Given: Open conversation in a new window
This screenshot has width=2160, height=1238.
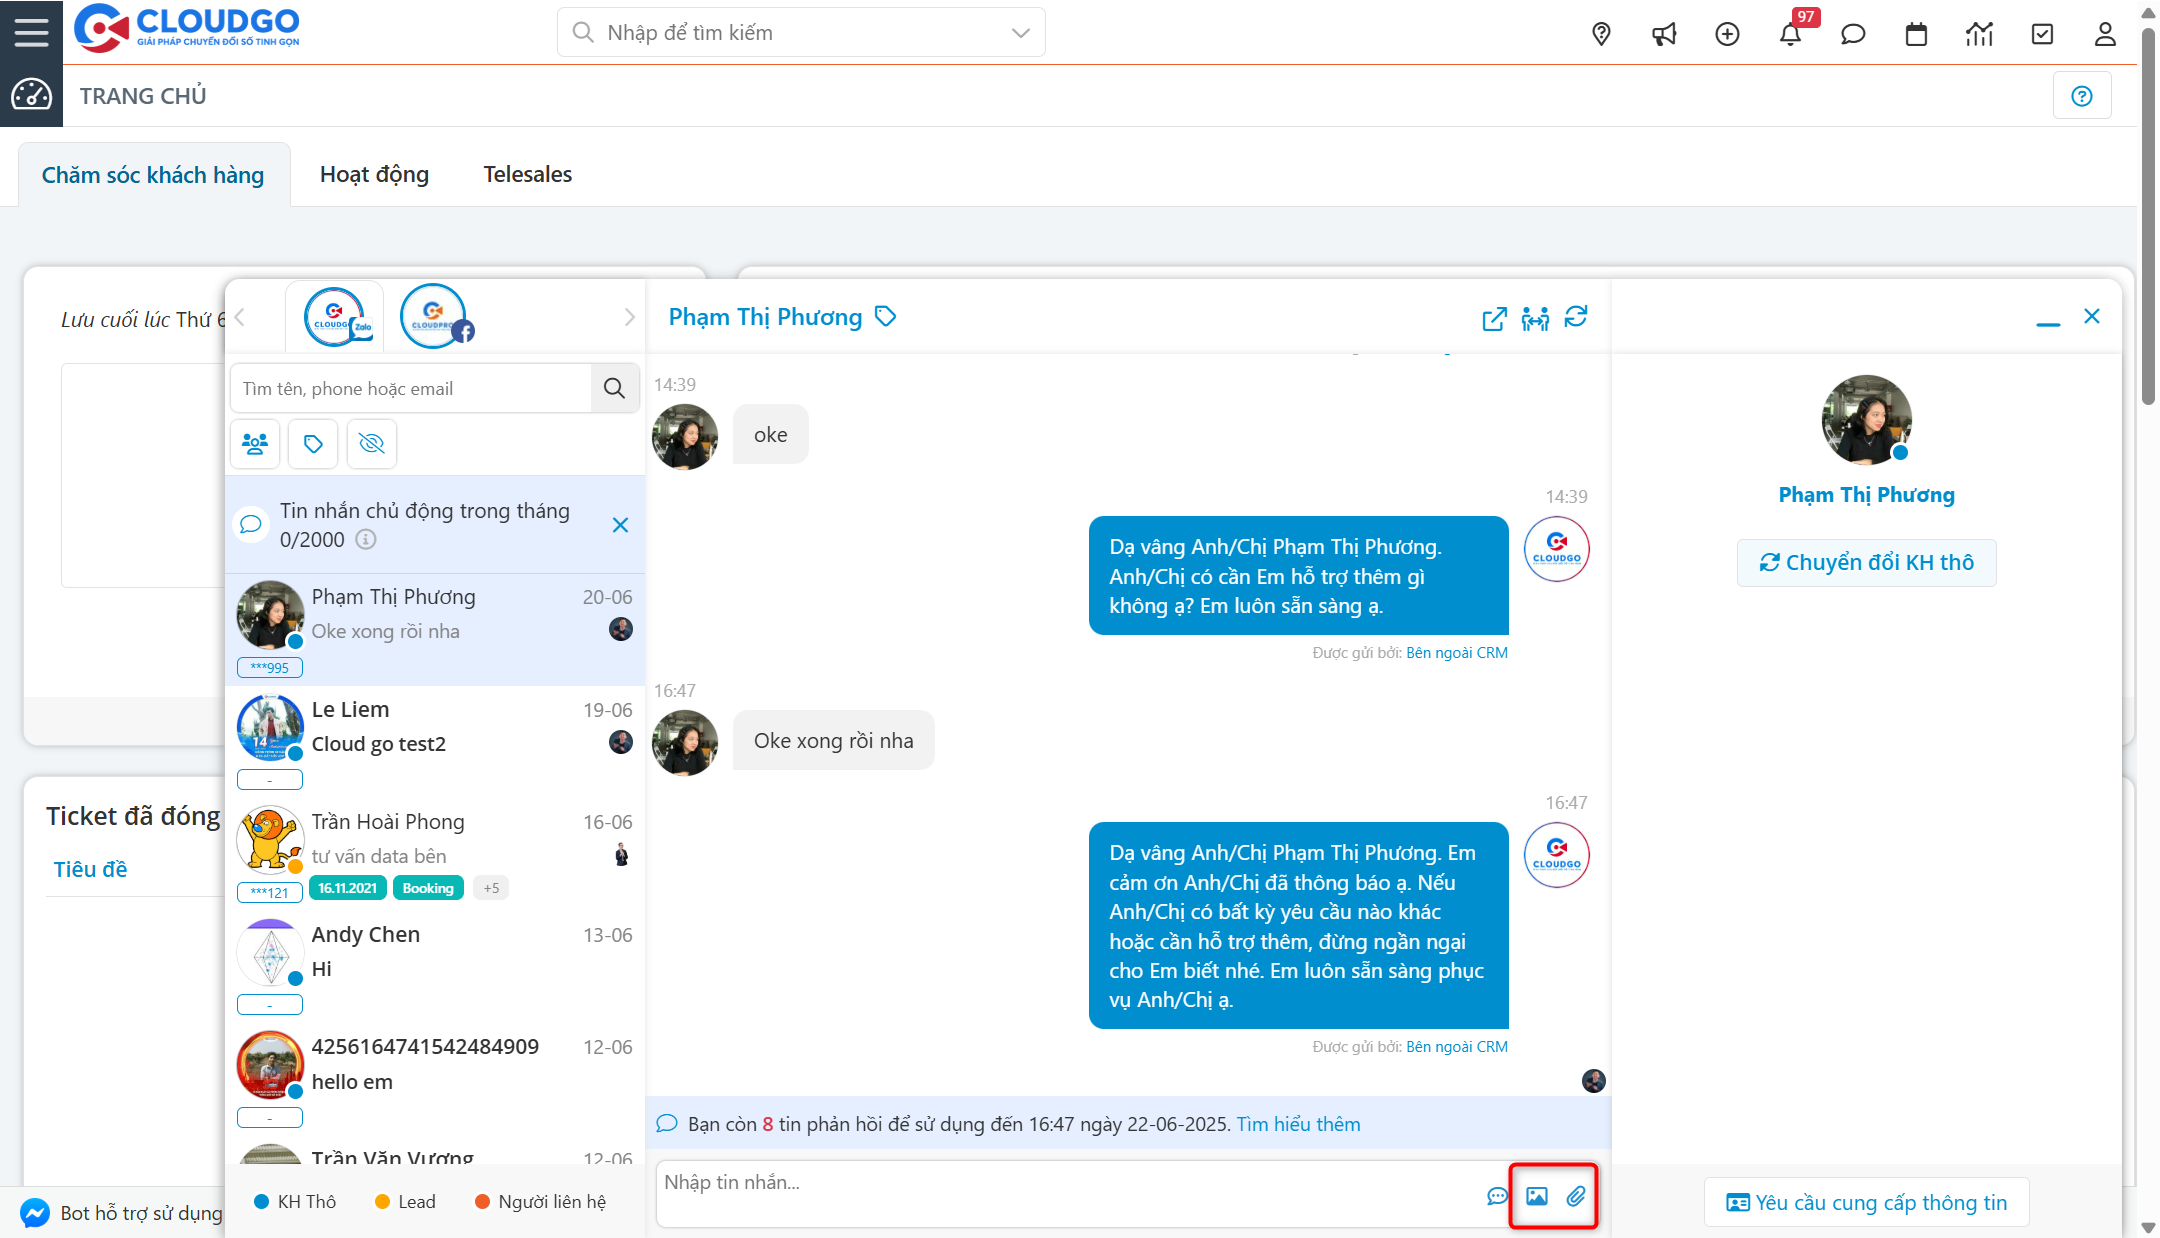Looking at the screenshot, I should [x=1493, y=319].
